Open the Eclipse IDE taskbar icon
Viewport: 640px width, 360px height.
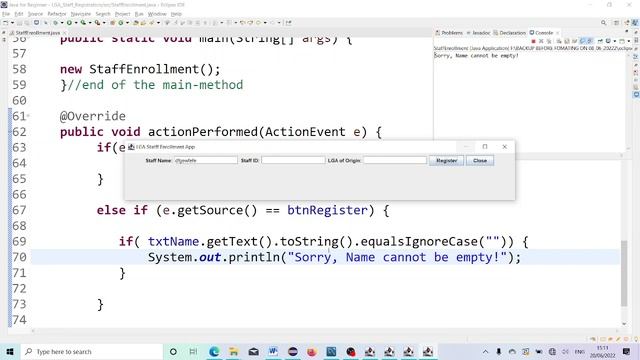tap(293, 351)
